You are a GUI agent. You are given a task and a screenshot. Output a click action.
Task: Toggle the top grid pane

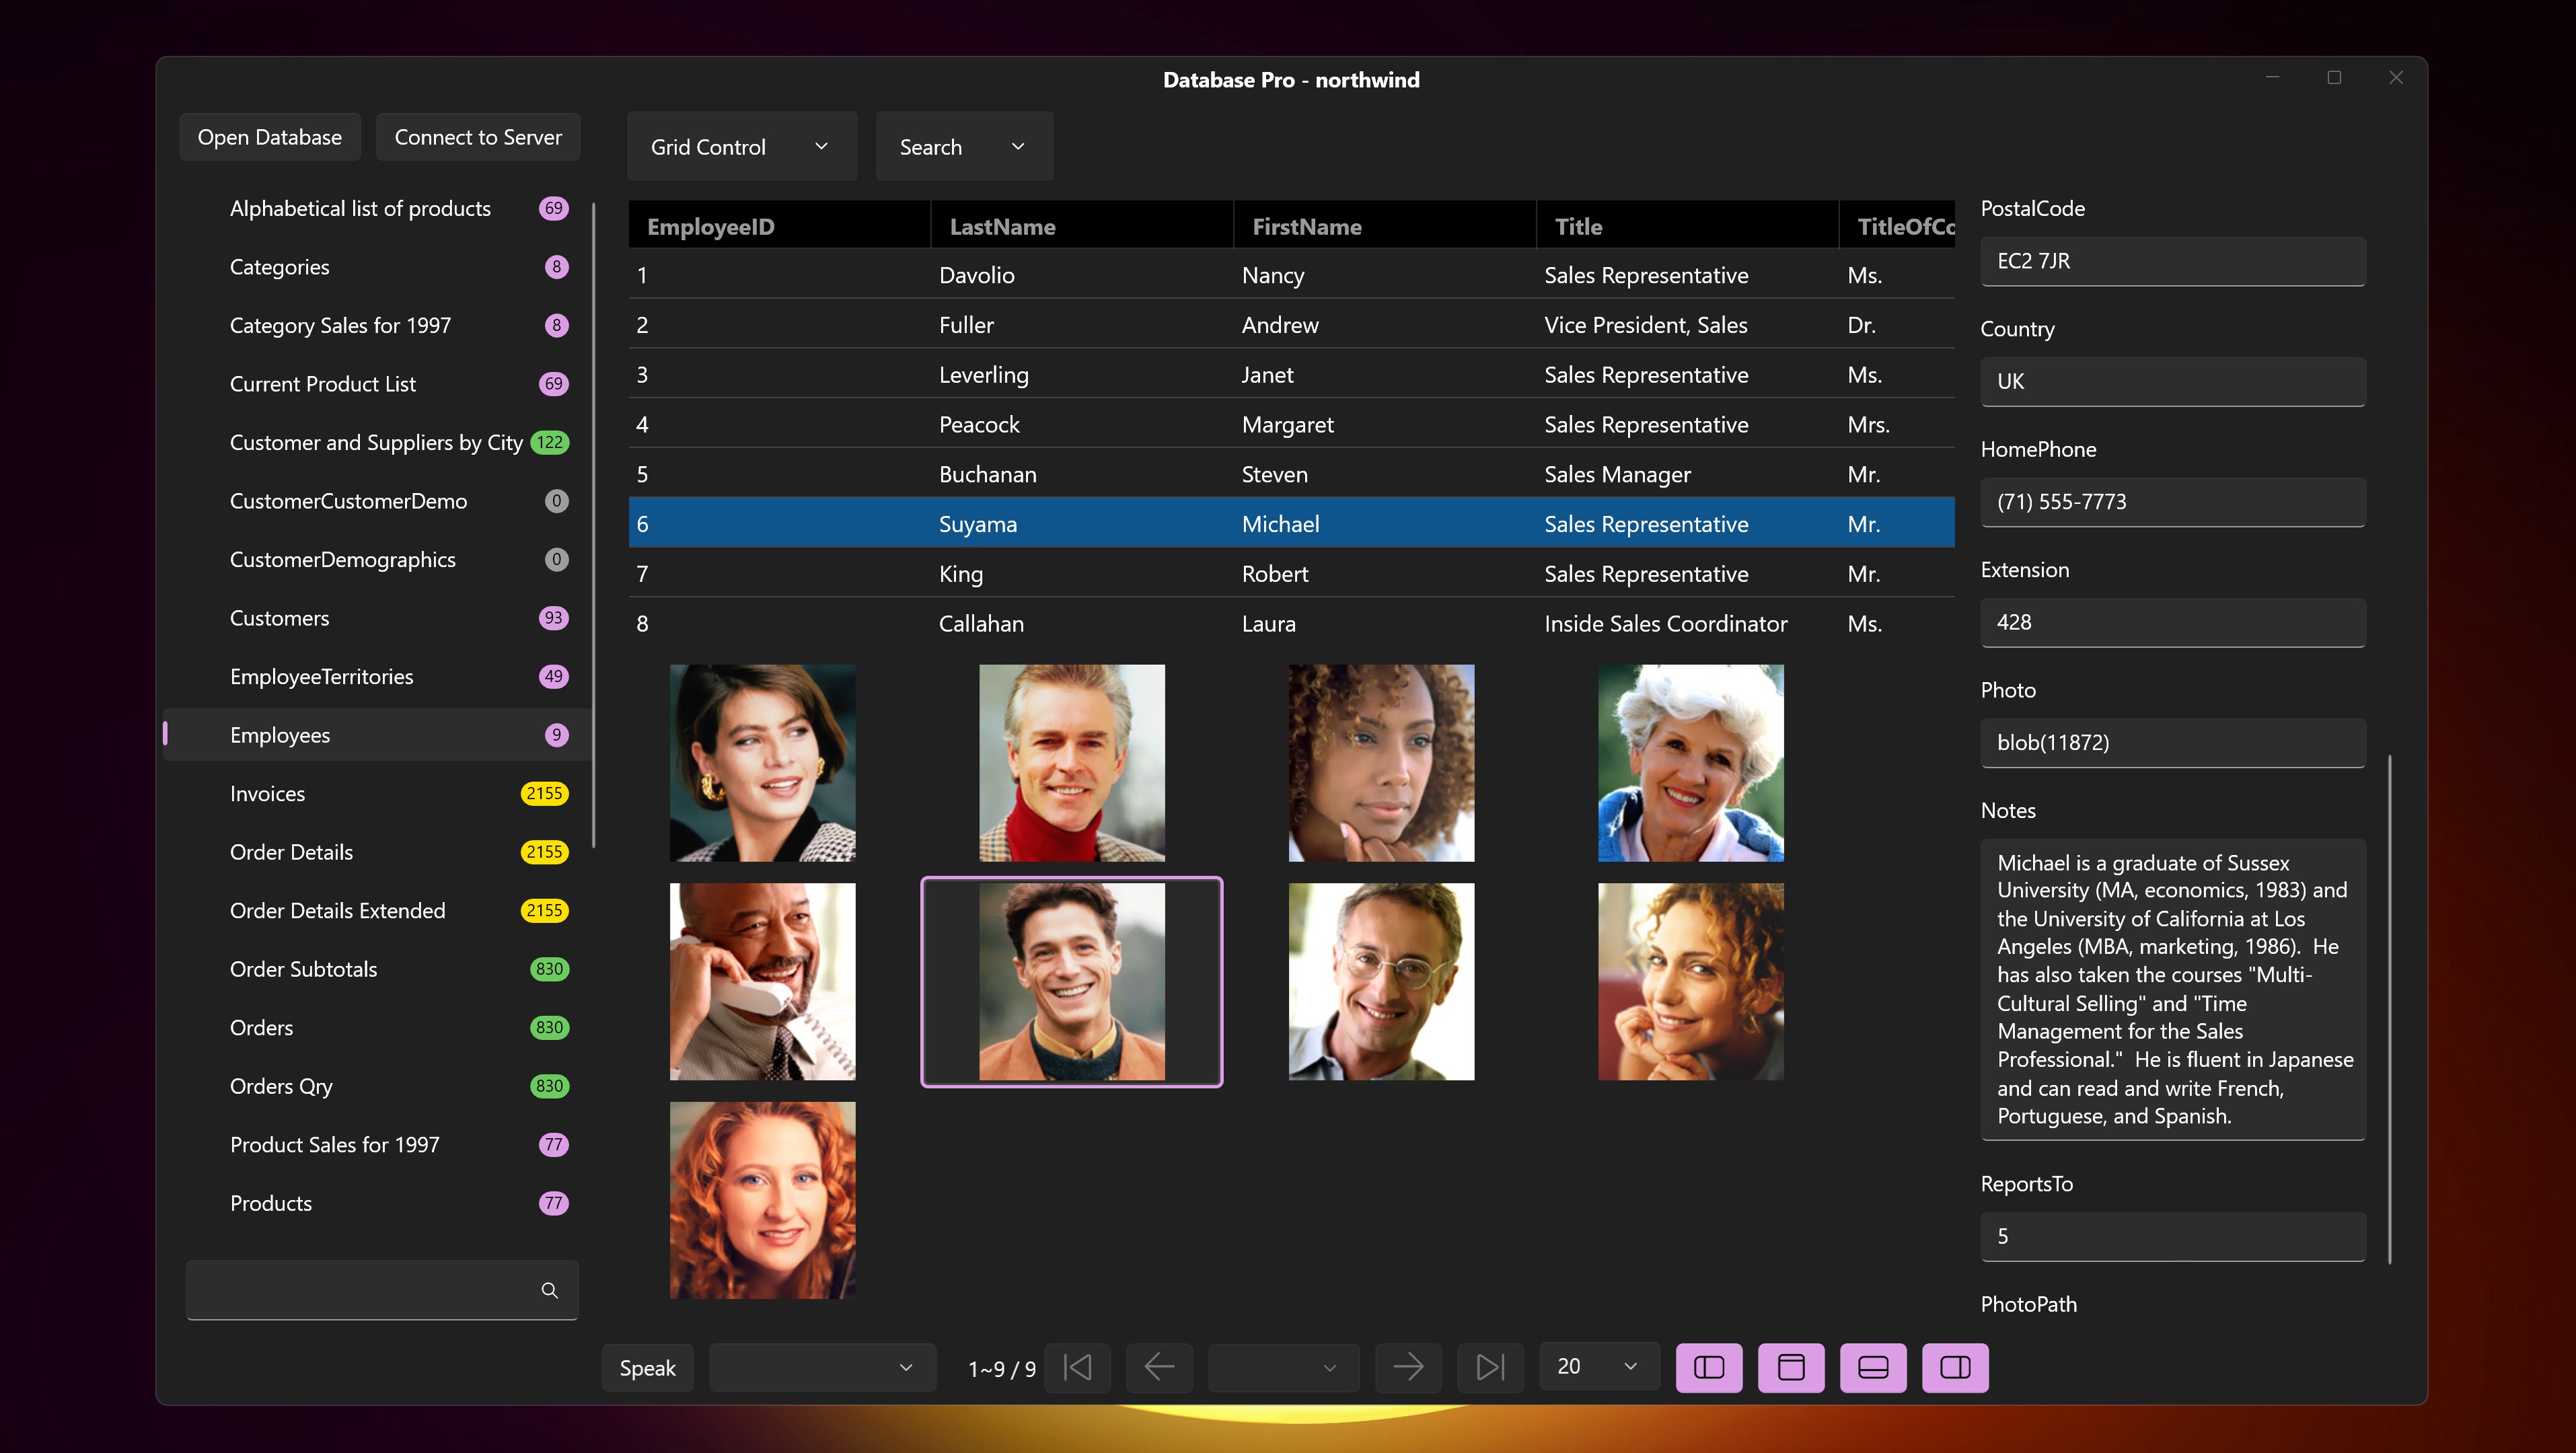(1791, 1367)
